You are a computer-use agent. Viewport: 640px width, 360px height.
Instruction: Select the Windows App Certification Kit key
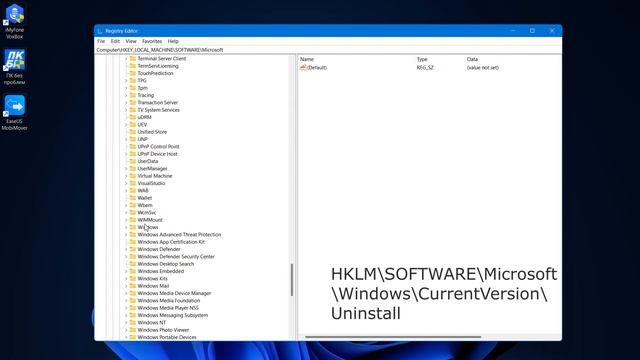pos(171,242)
